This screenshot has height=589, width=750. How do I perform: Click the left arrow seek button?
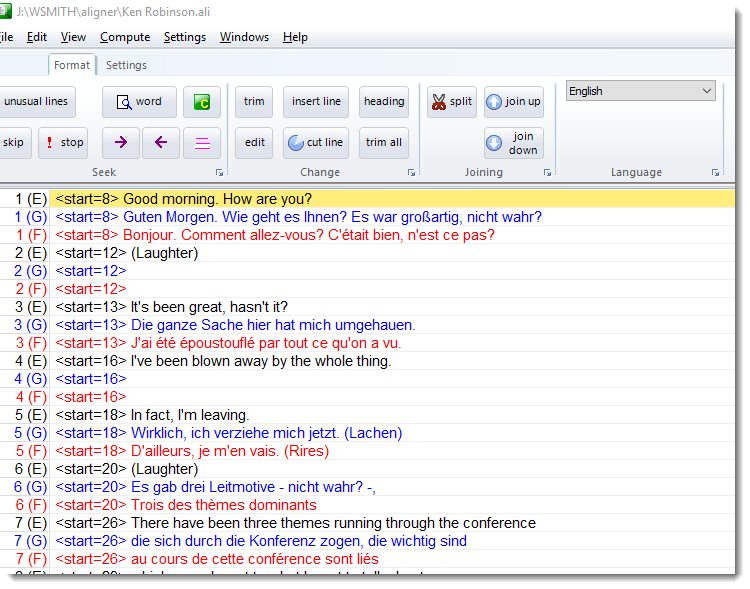[x=161, y=143]
